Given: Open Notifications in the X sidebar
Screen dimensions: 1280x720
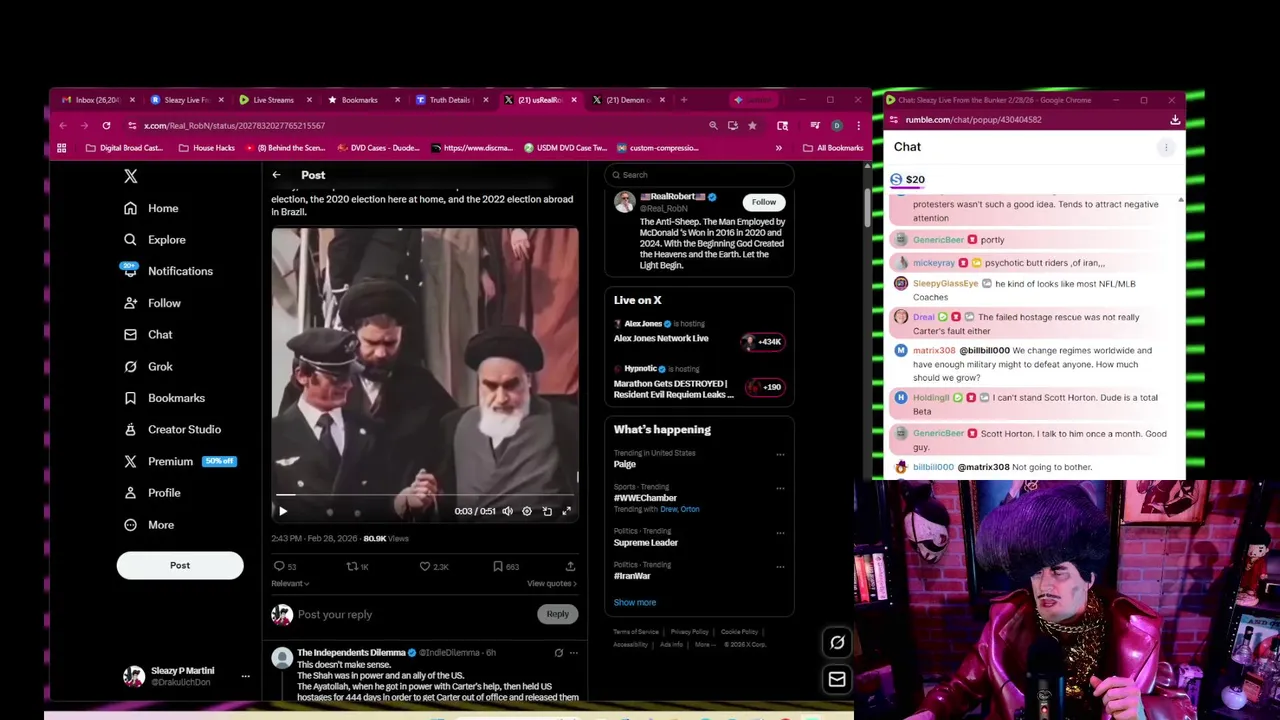Looking at the screenshot, I should [167, 271].
